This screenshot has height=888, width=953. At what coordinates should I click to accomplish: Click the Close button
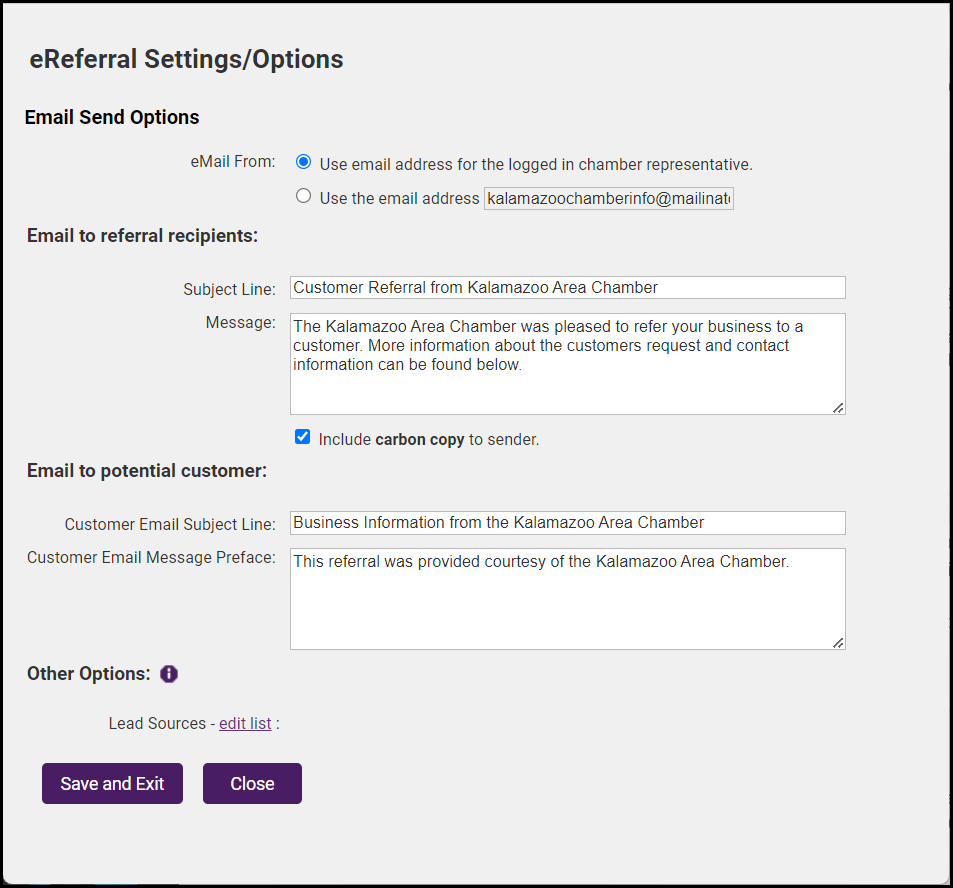point(252,784)
